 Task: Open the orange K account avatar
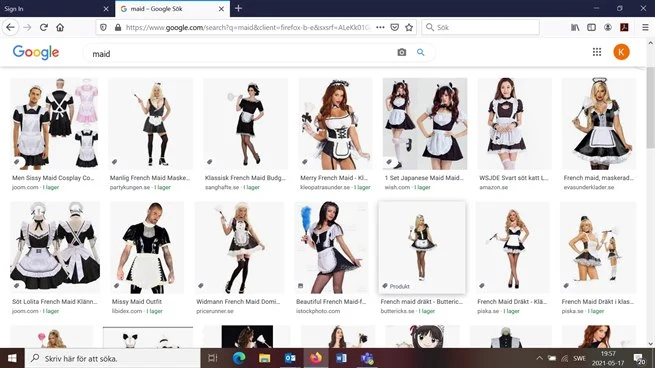pos(621,52)
